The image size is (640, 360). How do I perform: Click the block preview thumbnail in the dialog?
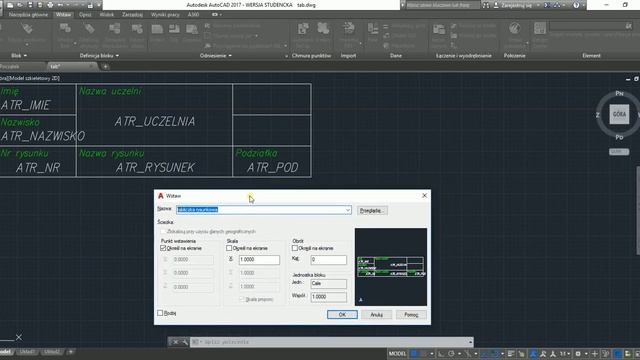tap(391, 267)
